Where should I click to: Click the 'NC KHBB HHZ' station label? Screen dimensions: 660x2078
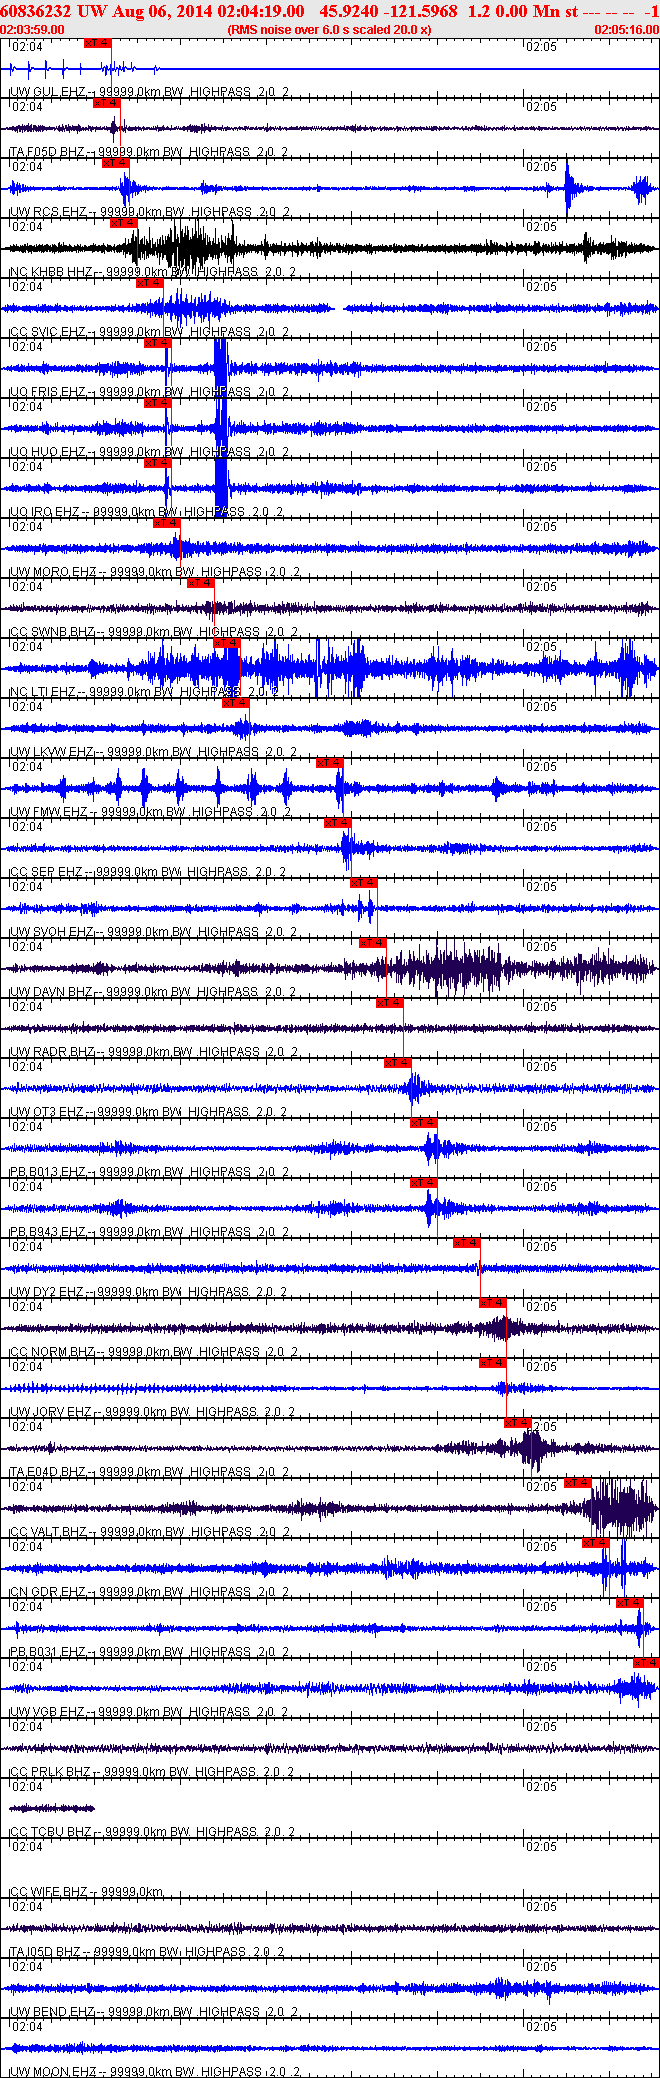click(51, 272)
